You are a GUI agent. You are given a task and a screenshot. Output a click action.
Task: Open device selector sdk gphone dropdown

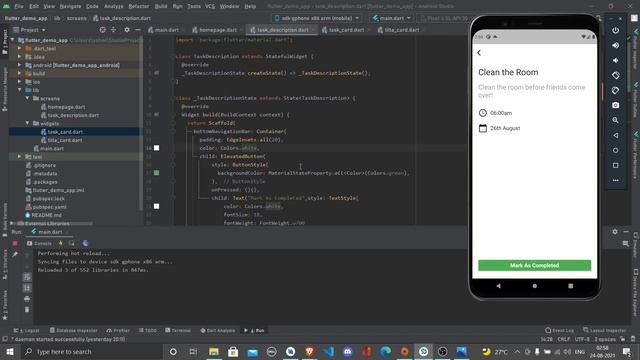pyautogui.click(x=317, y=18)
